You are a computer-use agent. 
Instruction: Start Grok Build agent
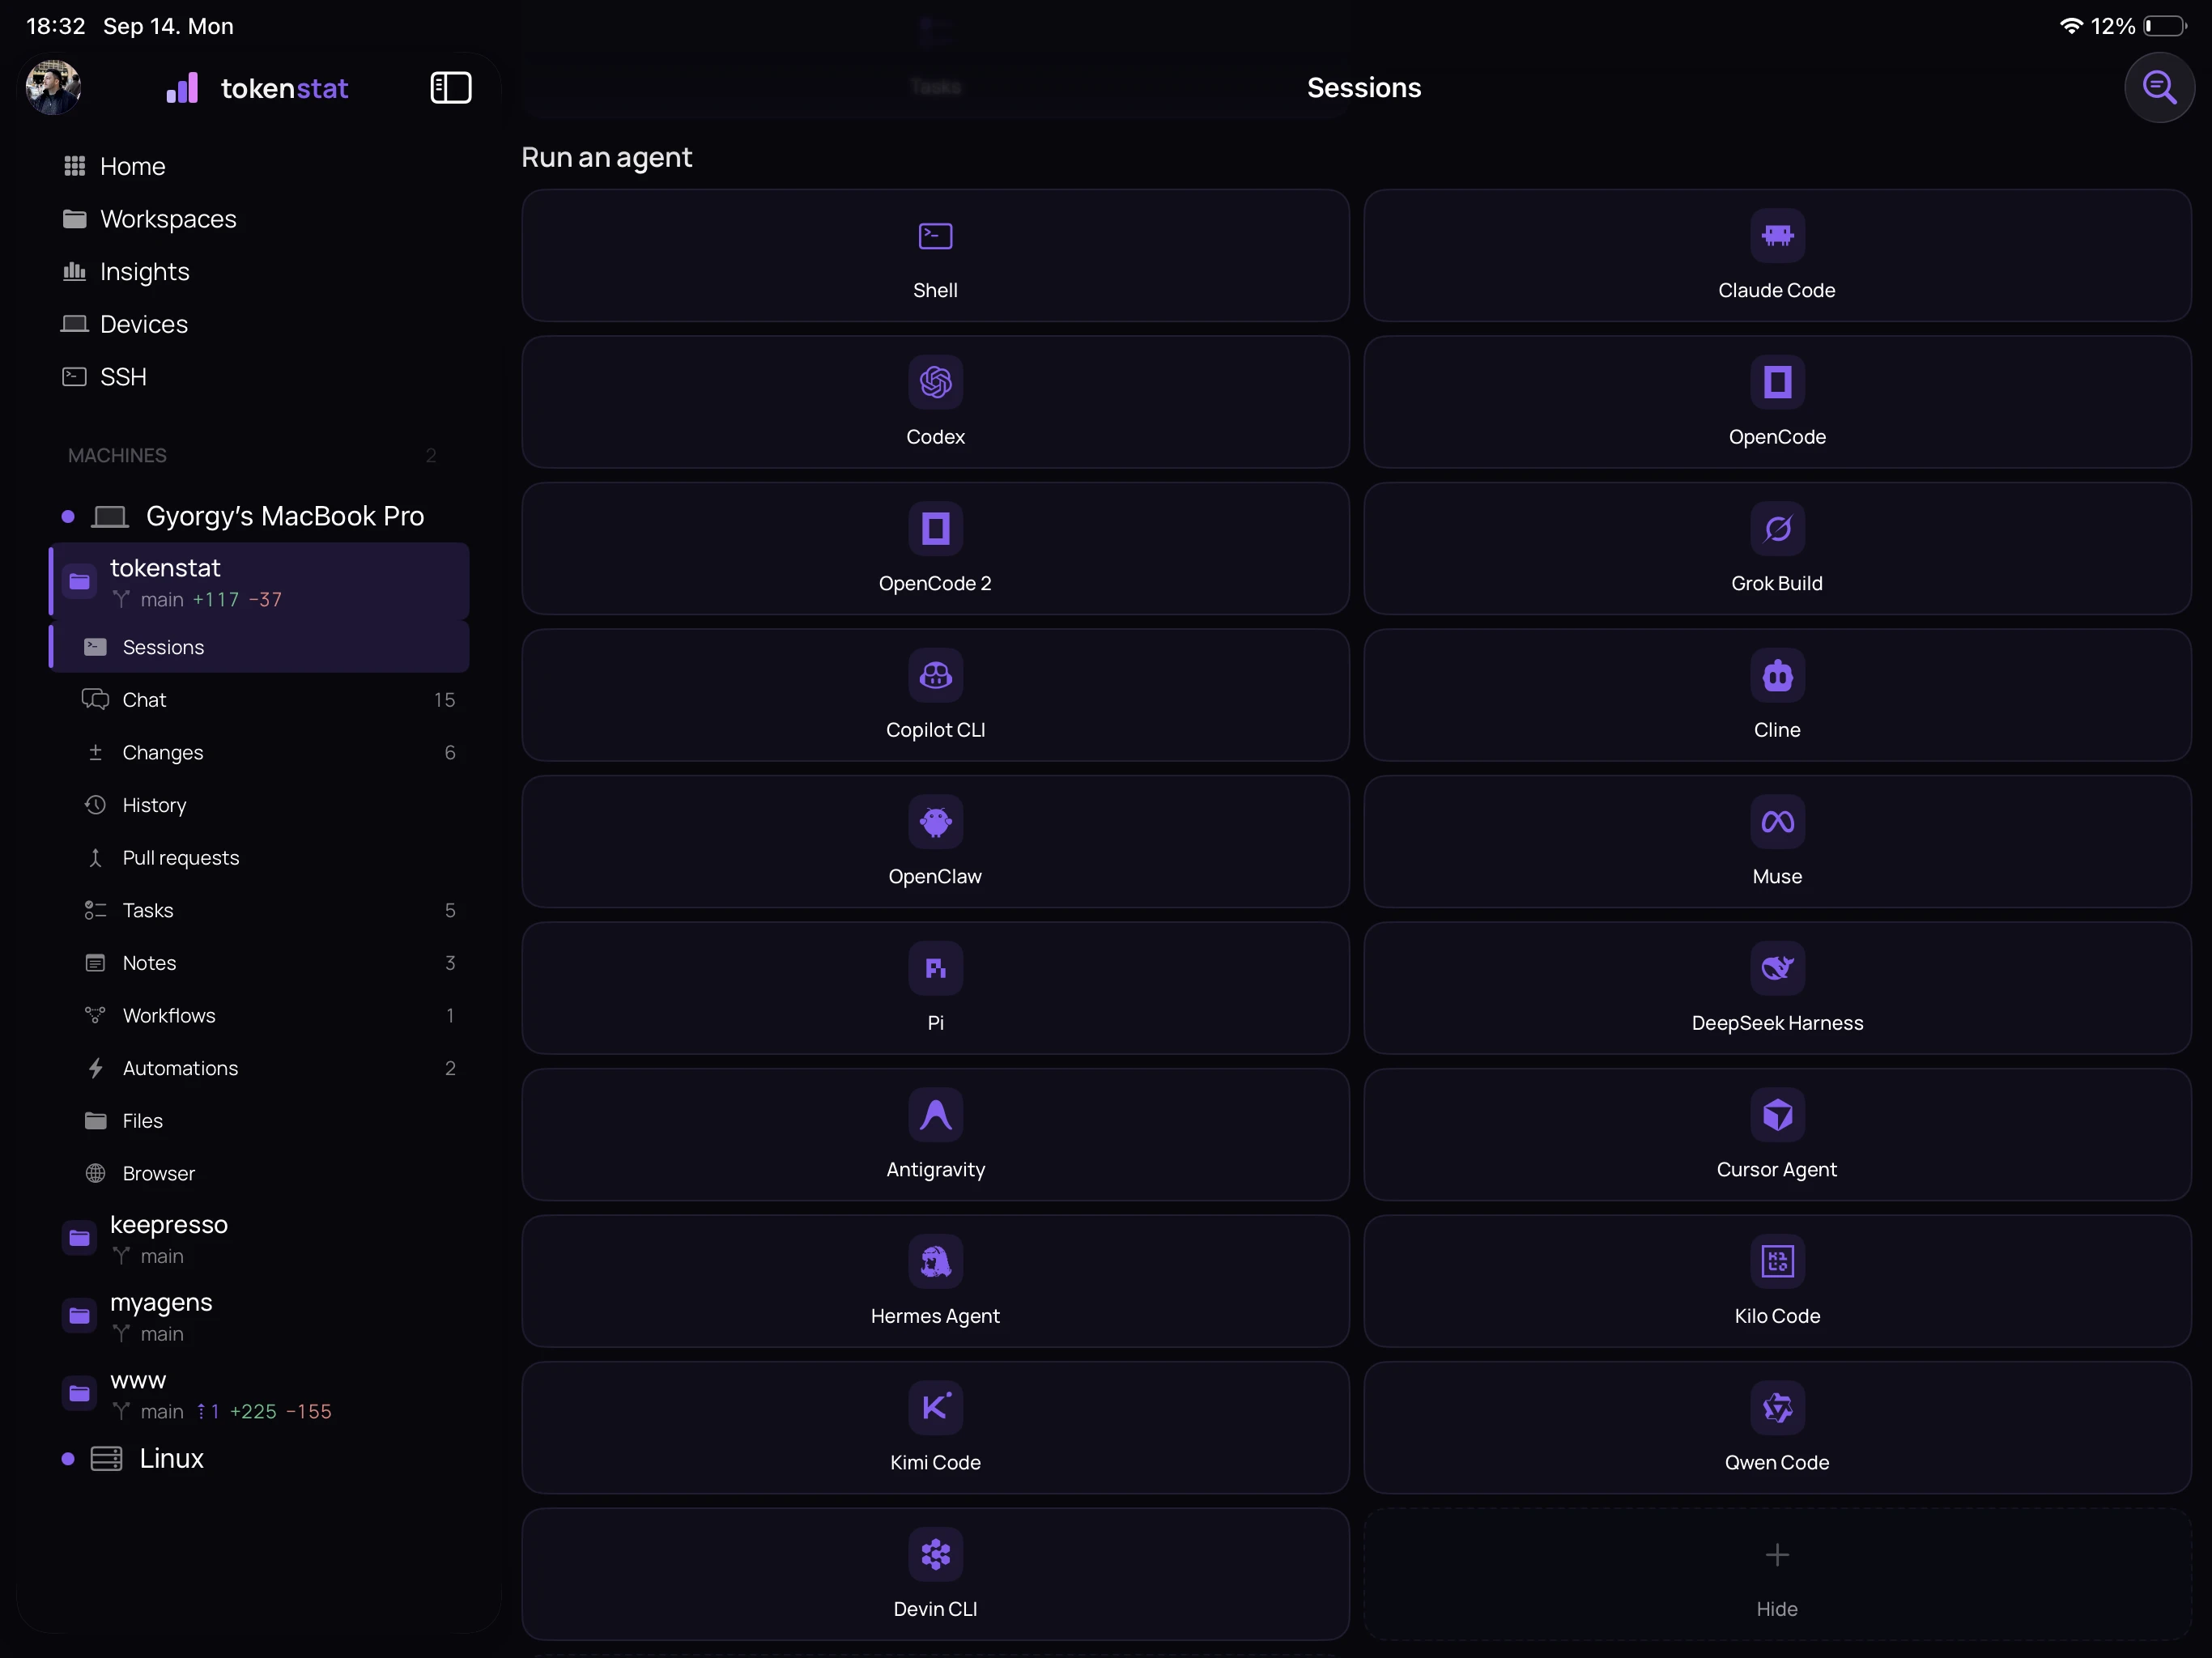1777,549
